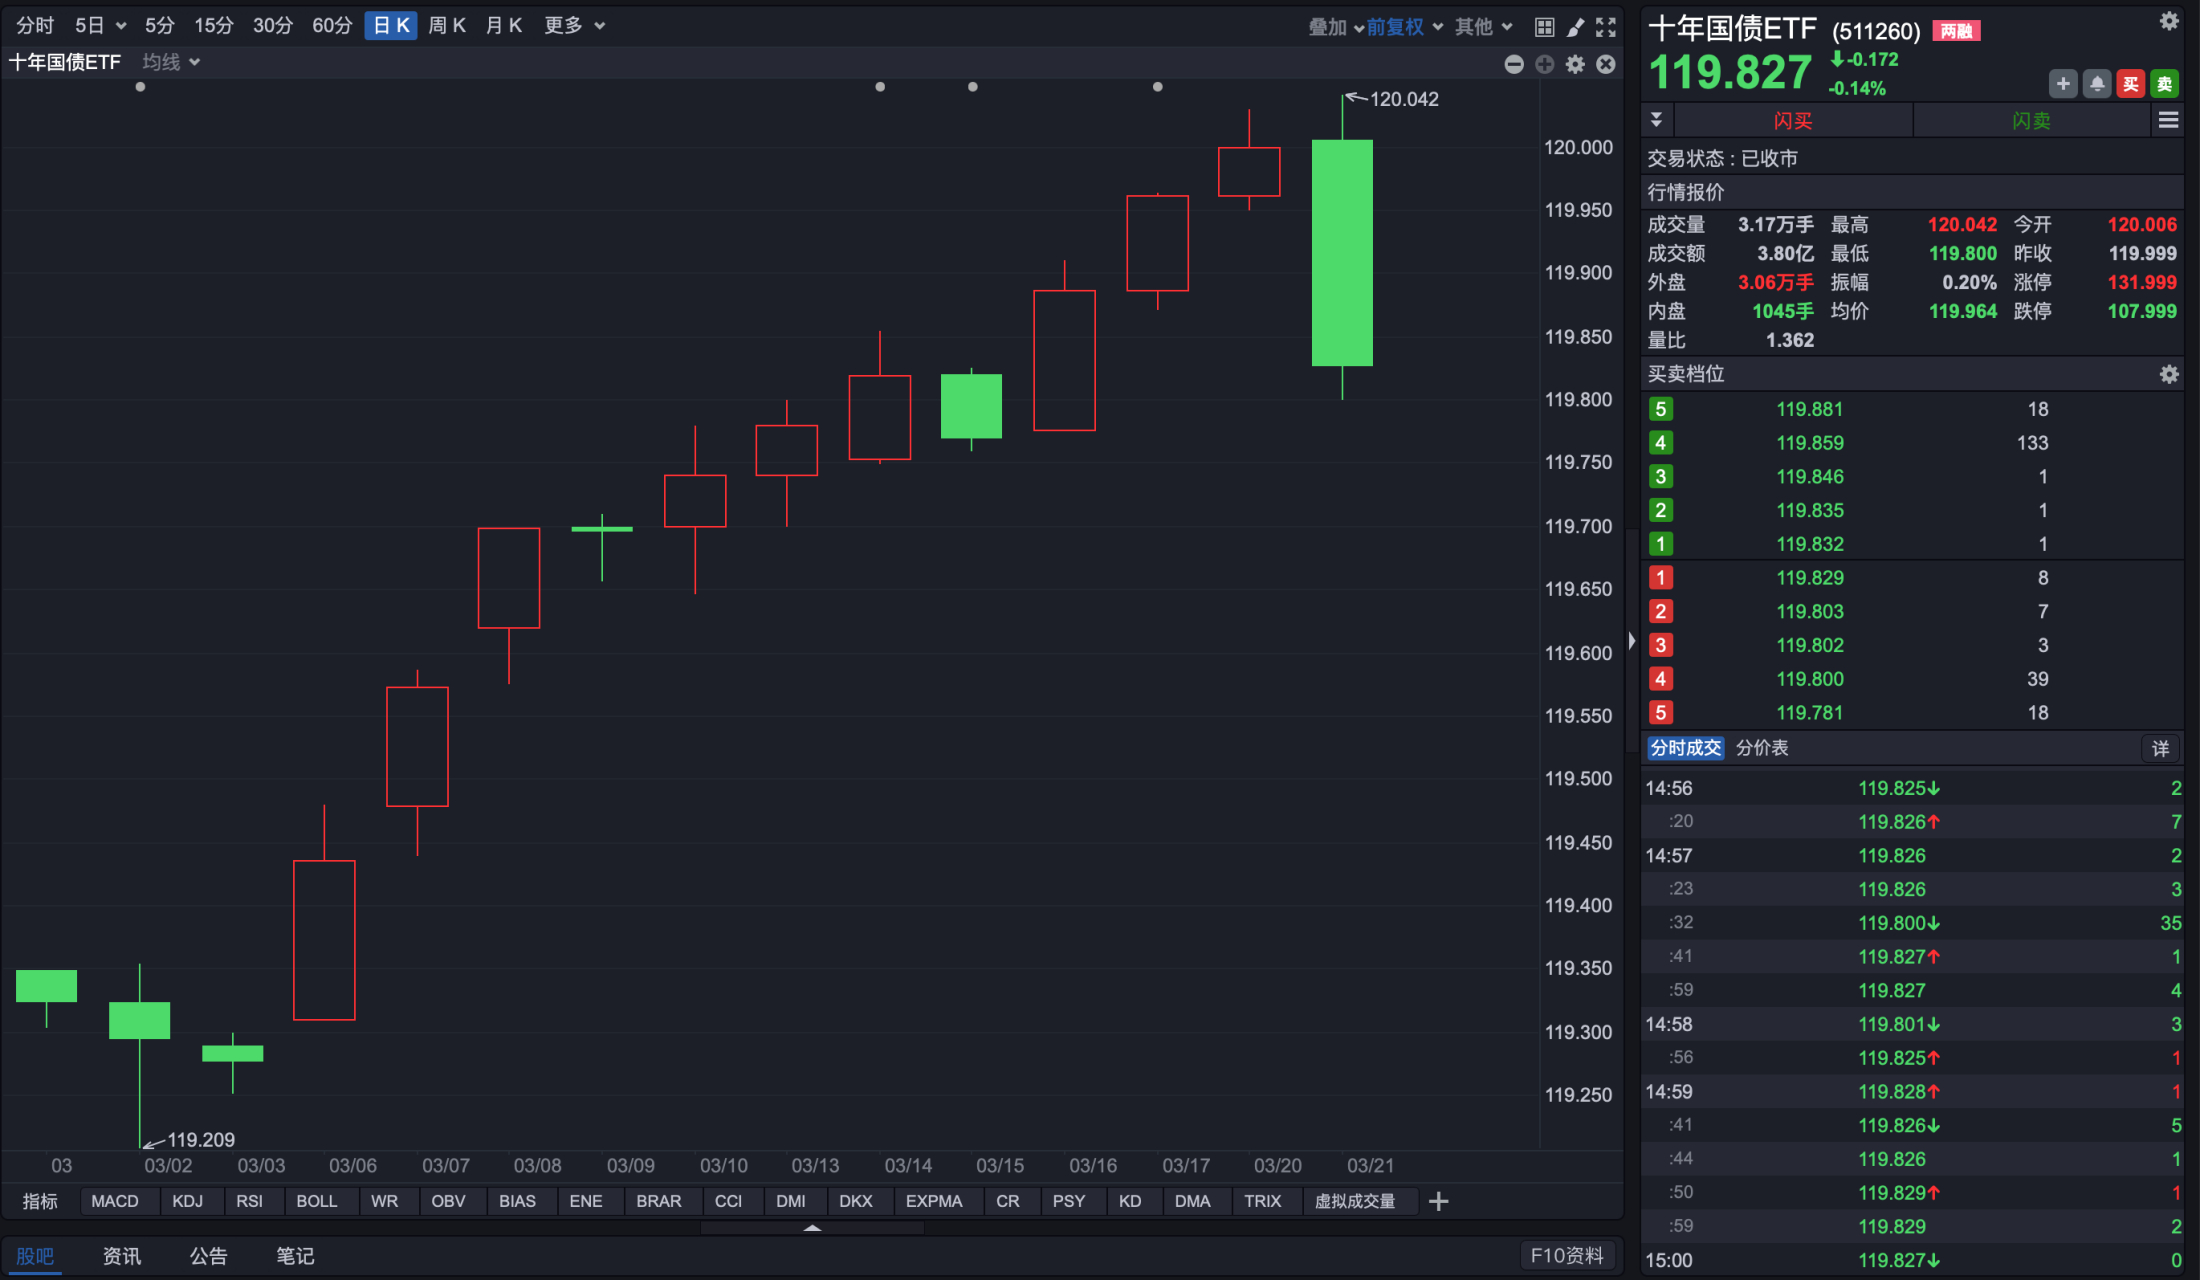The image size is (2200, 1280).
Task: Switch to 15分 chart period
Action: 213,26
